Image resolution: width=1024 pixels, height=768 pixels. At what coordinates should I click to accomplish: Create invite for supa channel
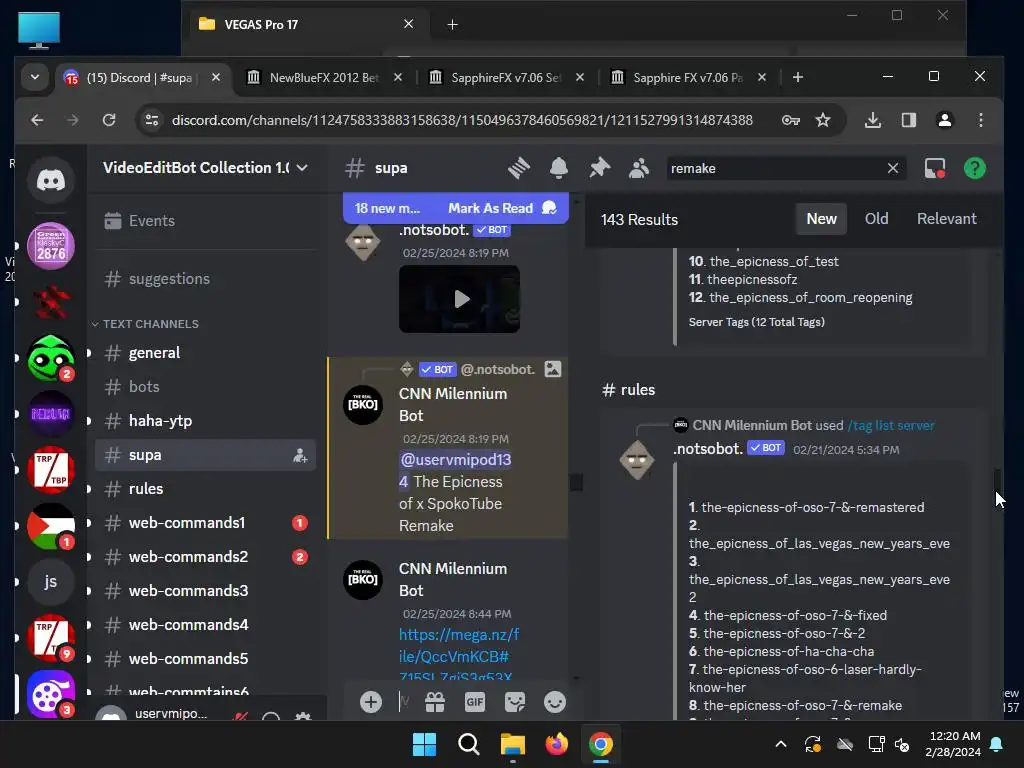coord(300,455)
